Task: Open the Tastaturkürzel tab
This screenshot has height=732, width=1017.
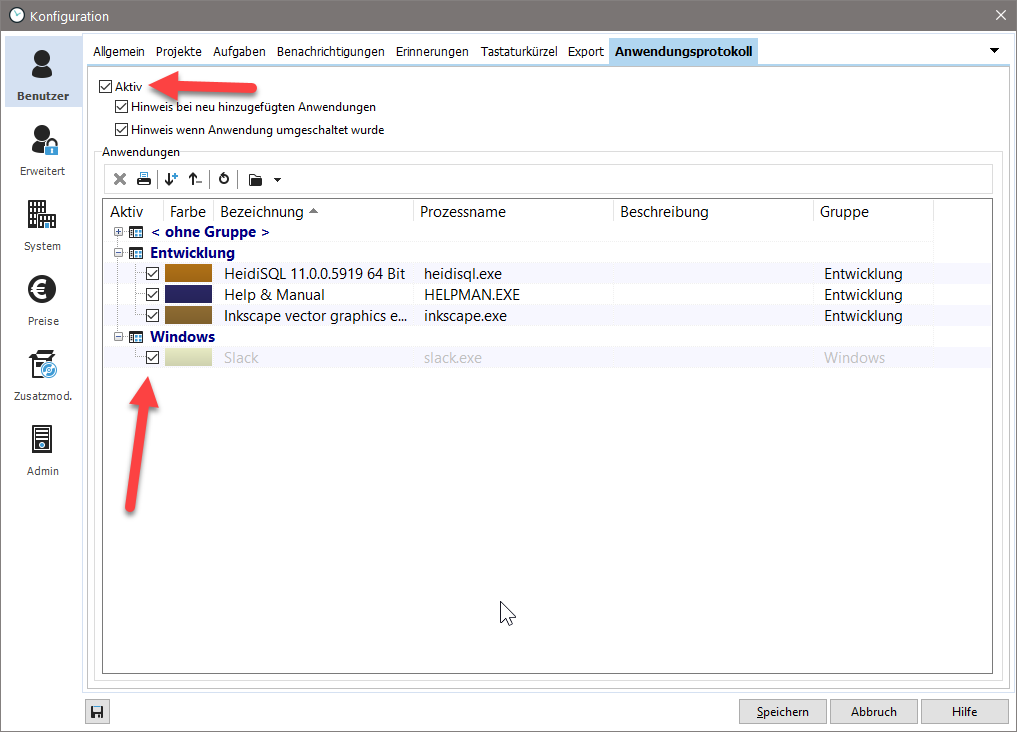Action: click(519, 51)
